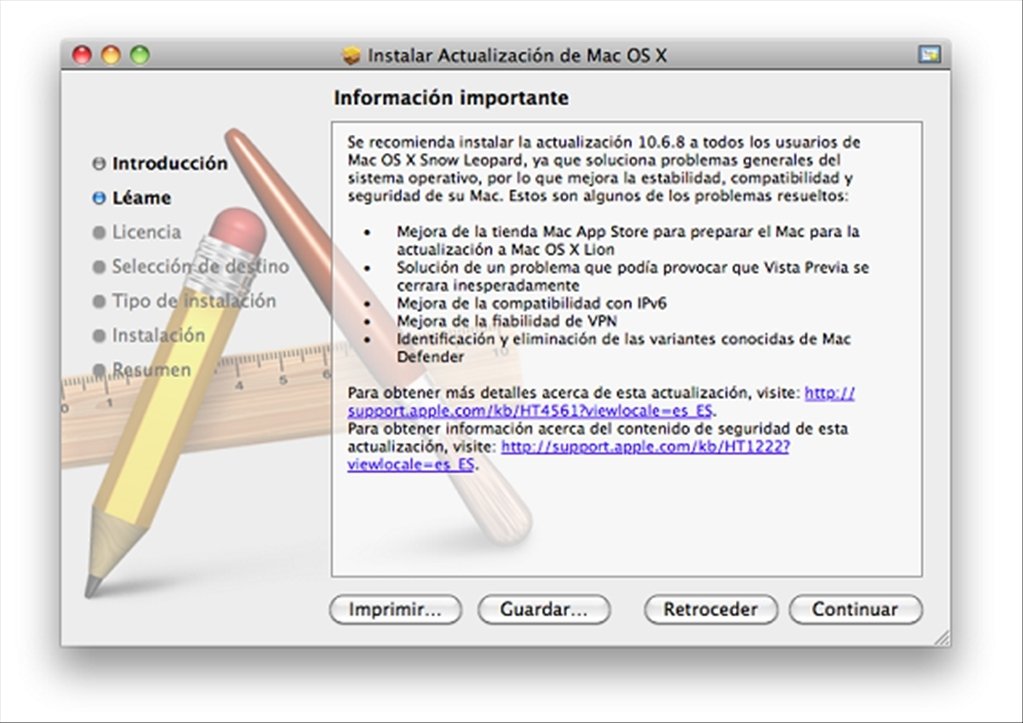The width and height of the screenshot is (1023, 723).
Task: Open the support.apple.com HT1222 security link
Action: coord(645,447)
